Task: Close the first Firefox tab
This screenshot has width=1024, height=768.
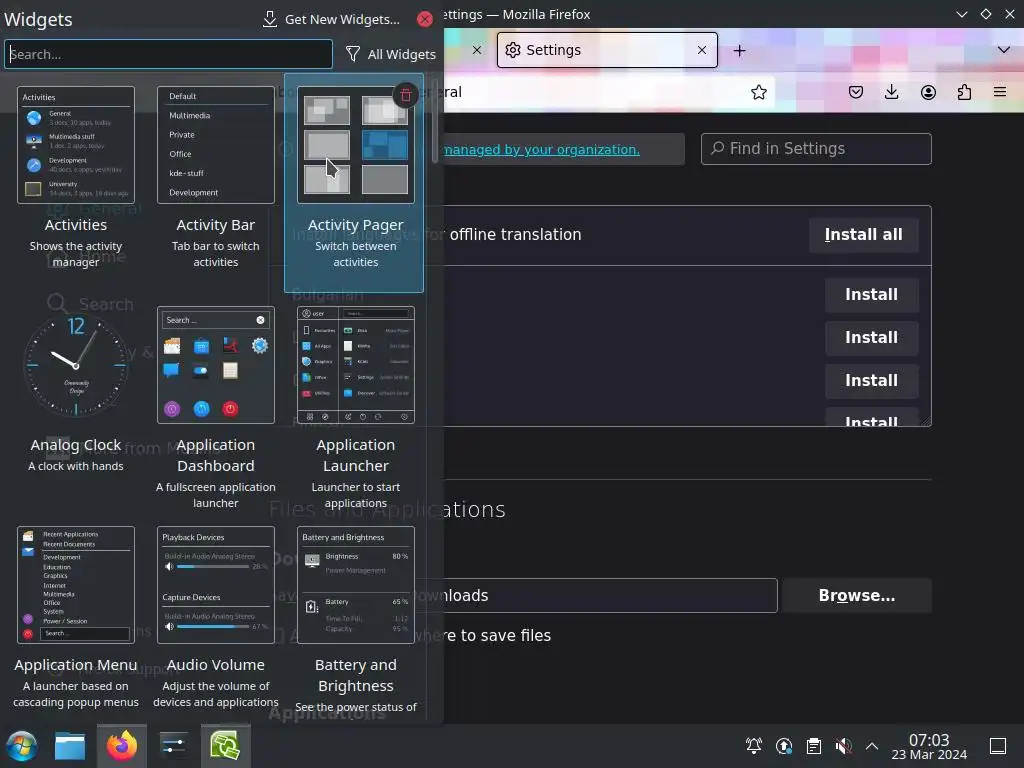Action: click(477, 50)
